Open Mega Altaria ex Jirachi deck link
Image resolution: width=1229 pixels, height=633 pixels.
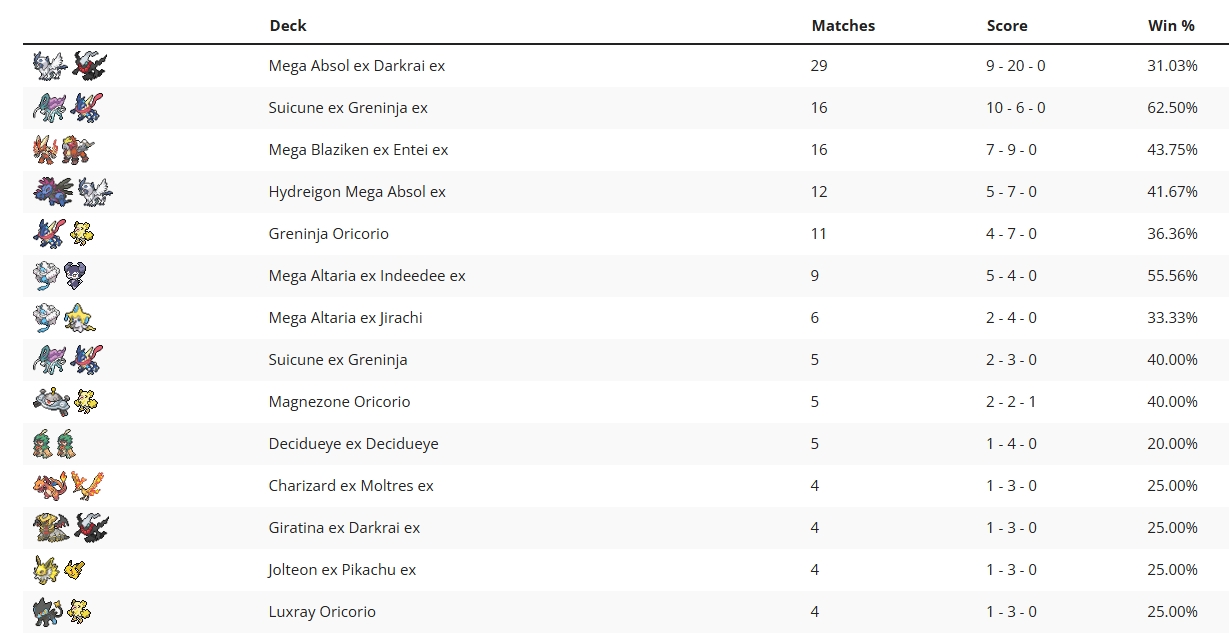345,318
